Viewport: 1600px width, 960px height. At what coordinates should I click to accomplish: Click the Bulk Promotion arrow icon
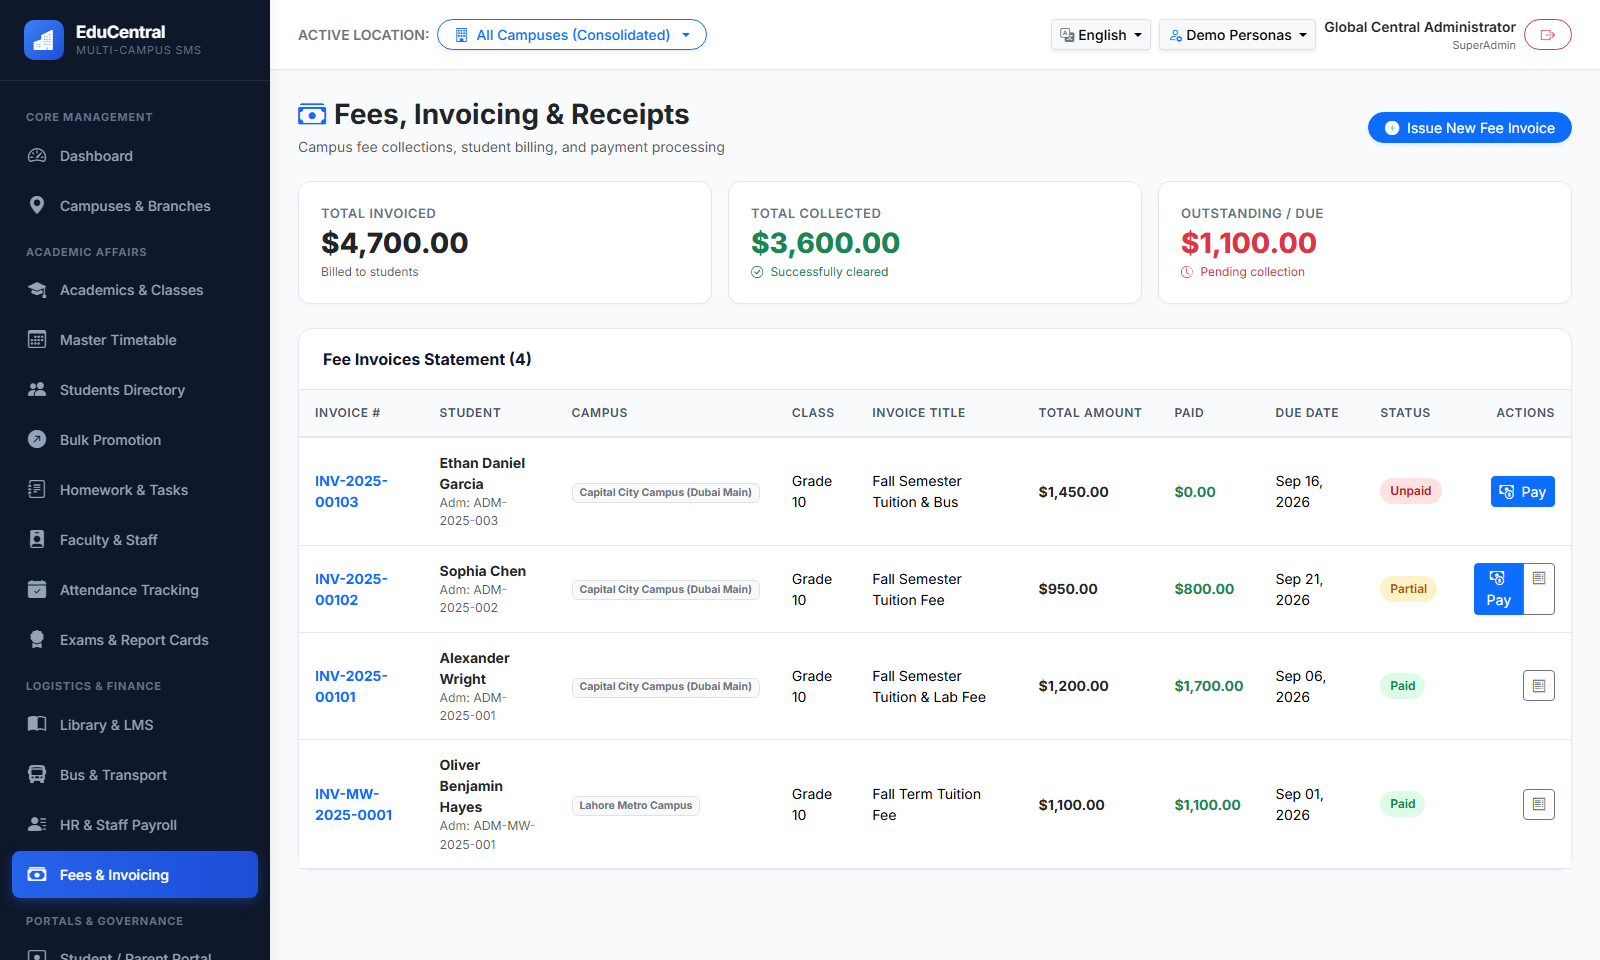(x=37, y=440)
